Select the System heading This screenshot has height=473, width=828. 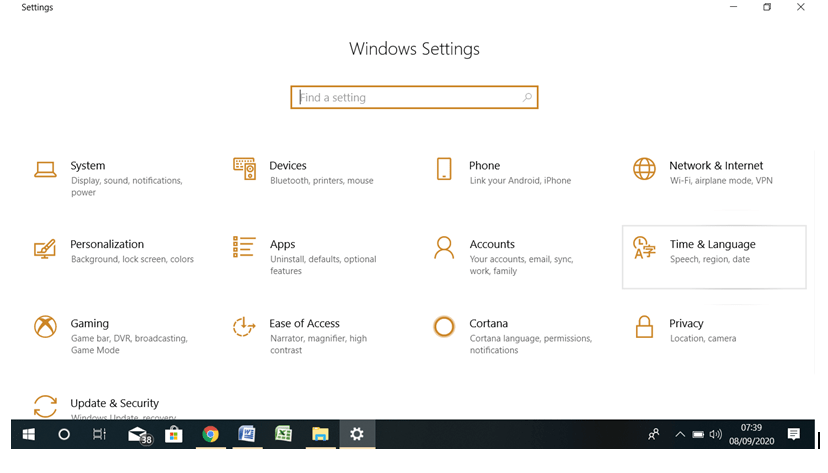[88, 165]
